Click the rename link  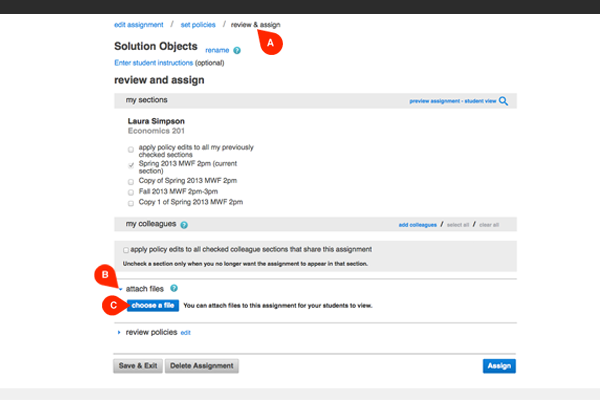(x=216, y=49)
